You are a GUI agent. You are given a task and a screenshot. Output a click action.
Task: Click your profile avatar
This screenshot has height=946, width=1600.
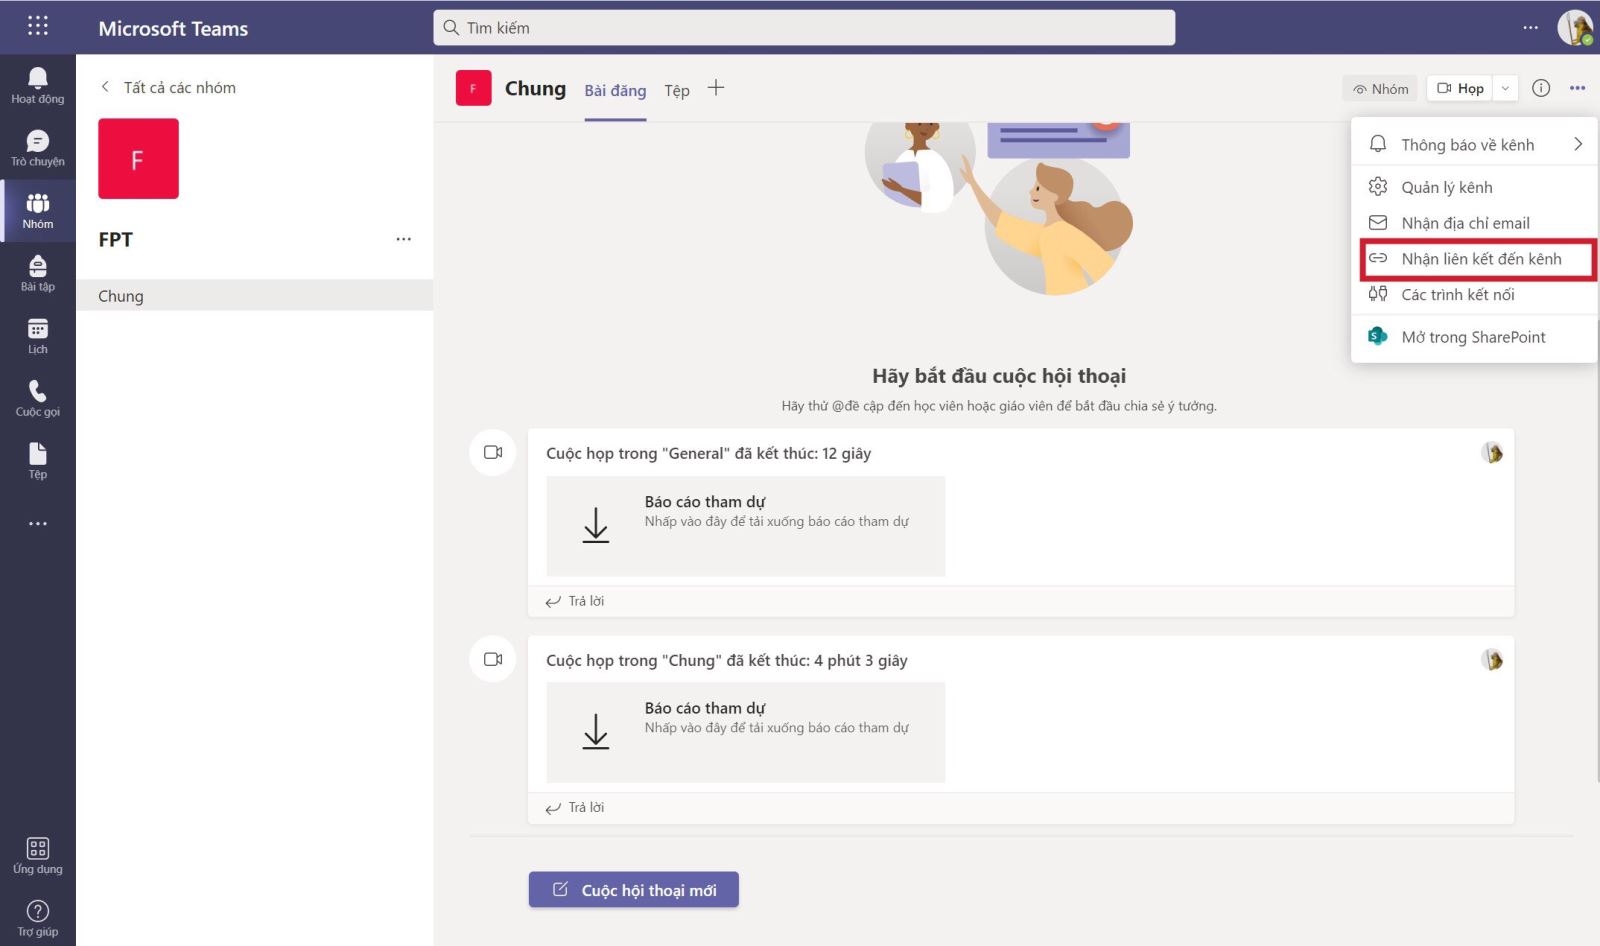tap(1577, 27)
